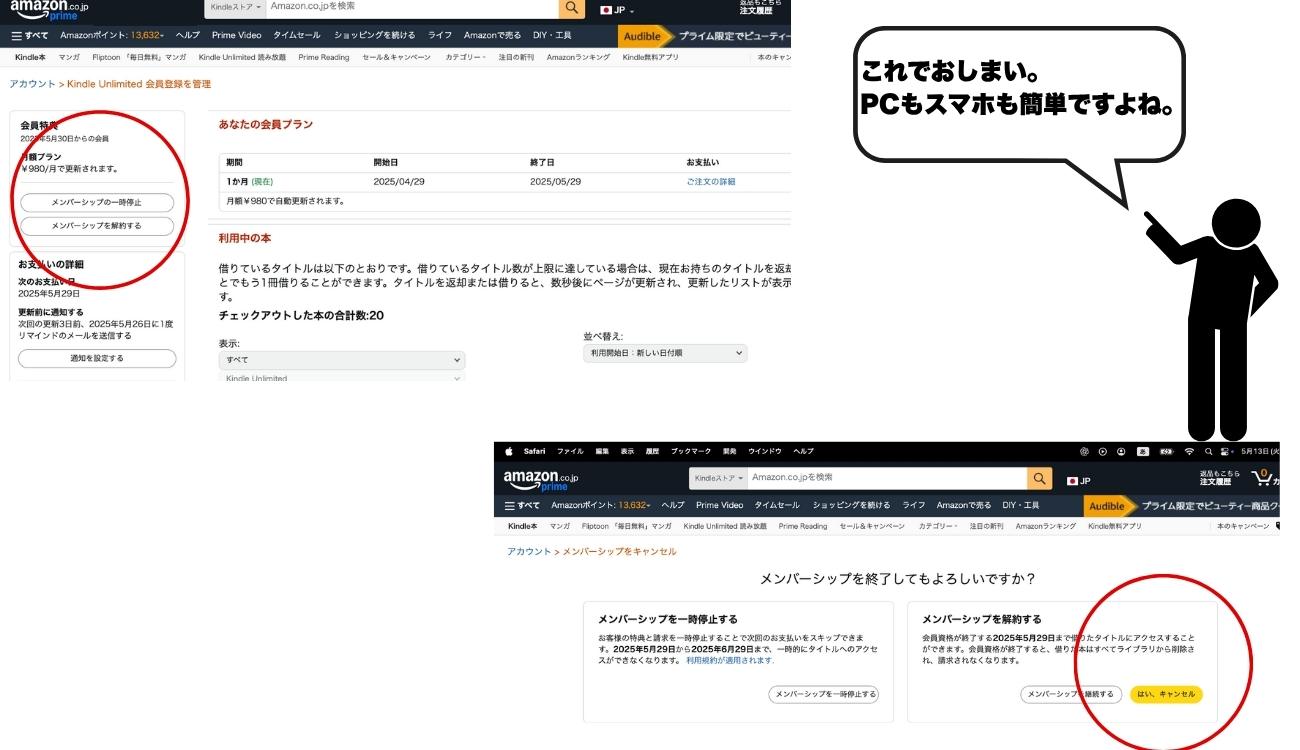Open the Apple menu in the macOS menu bar

[x=508, y=451]
